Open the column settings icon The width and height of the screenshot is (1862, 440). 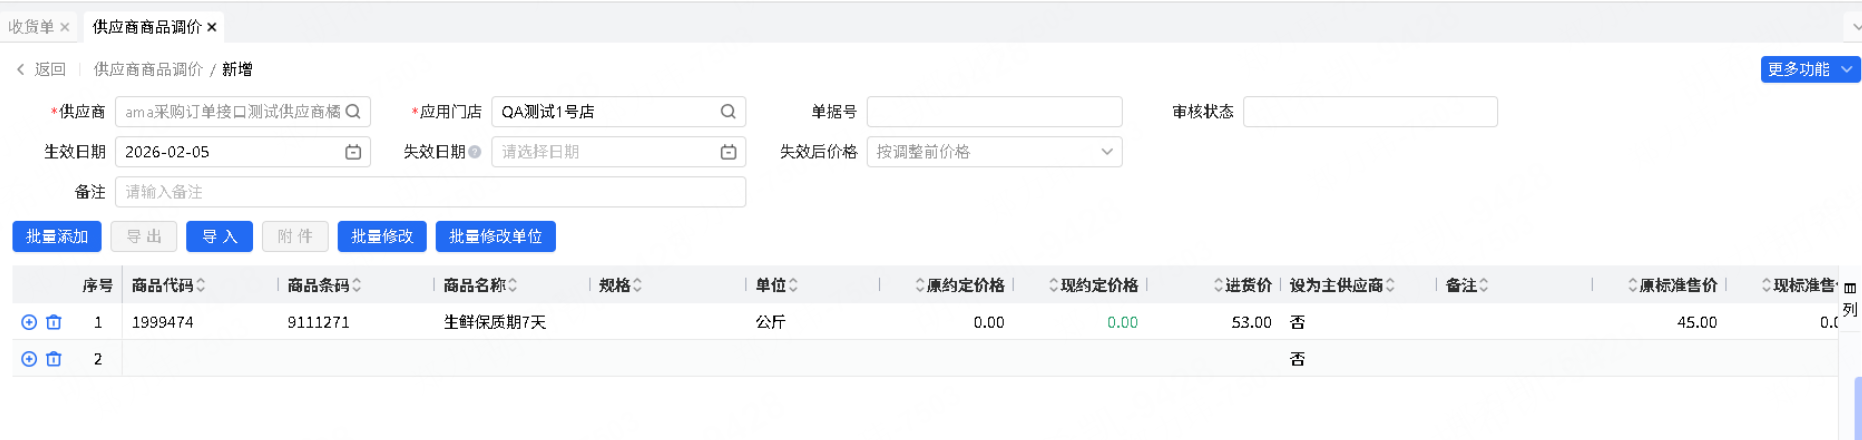pos(1850,288)
